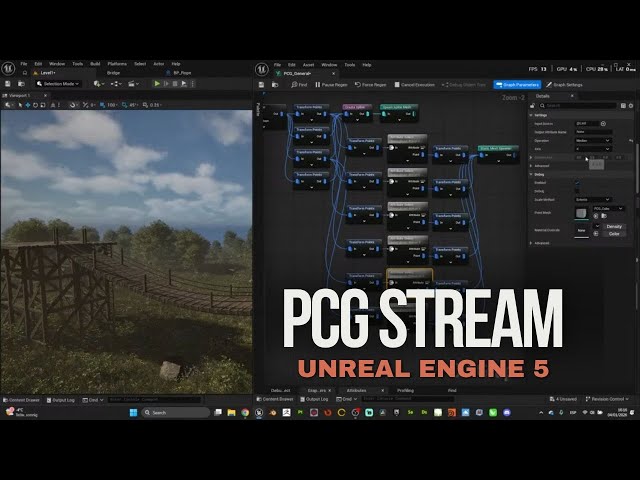Activate the Translate gizmo tool
Screen dimensions: 640x480
(x=28, y=105)
